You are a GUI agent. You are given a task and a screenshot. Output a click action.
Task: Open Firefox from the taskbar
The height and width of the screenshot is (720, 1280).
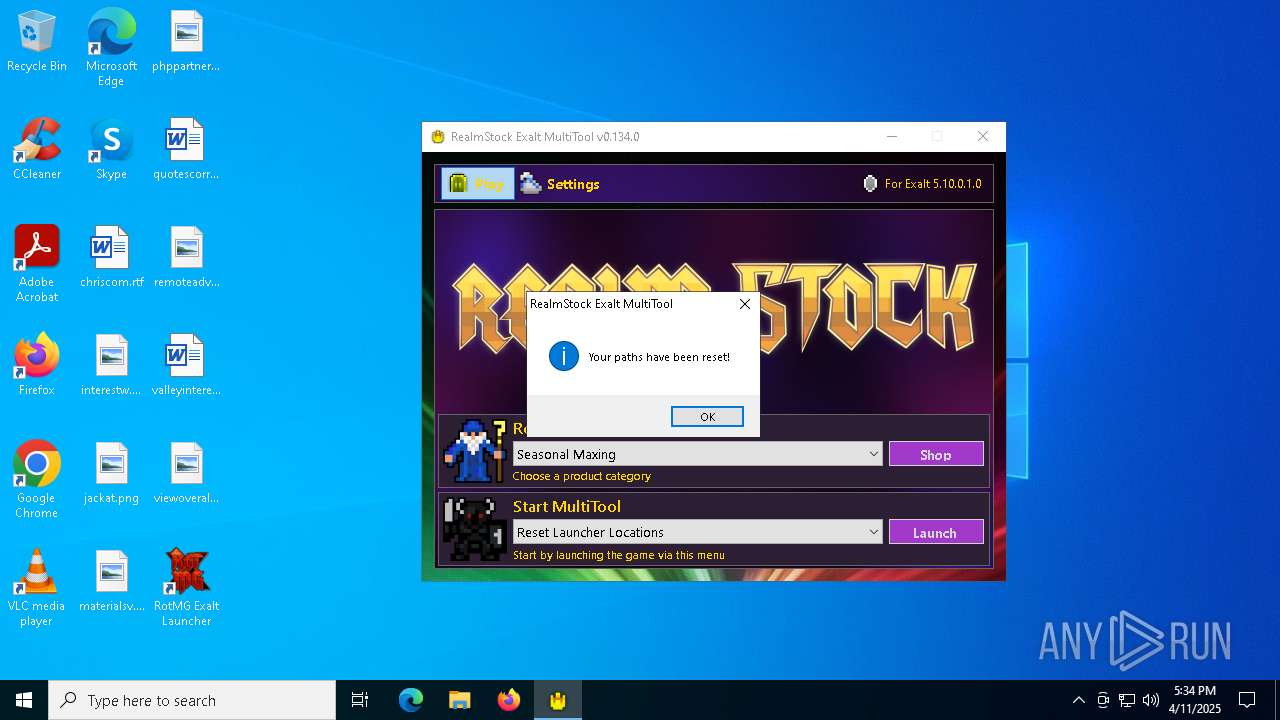point(509,700)
